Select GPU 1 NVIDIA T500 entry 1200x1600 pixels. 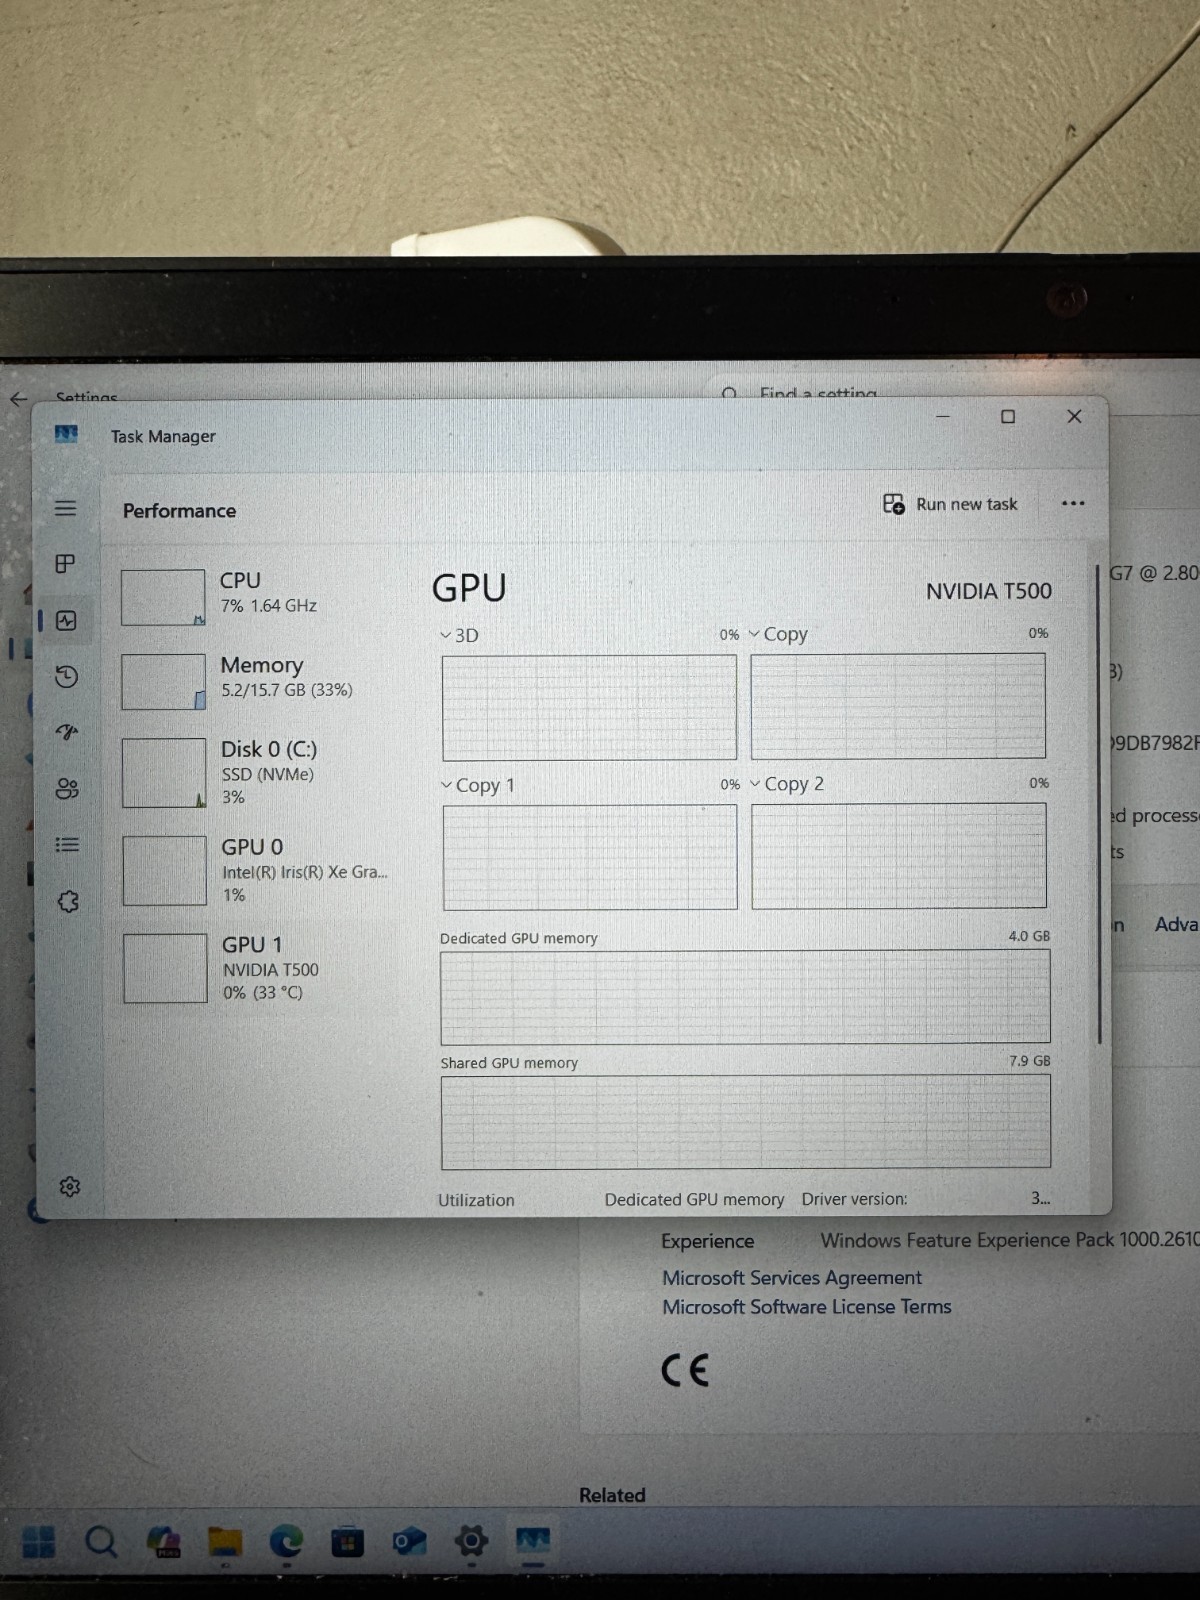(x=258, y=968)
